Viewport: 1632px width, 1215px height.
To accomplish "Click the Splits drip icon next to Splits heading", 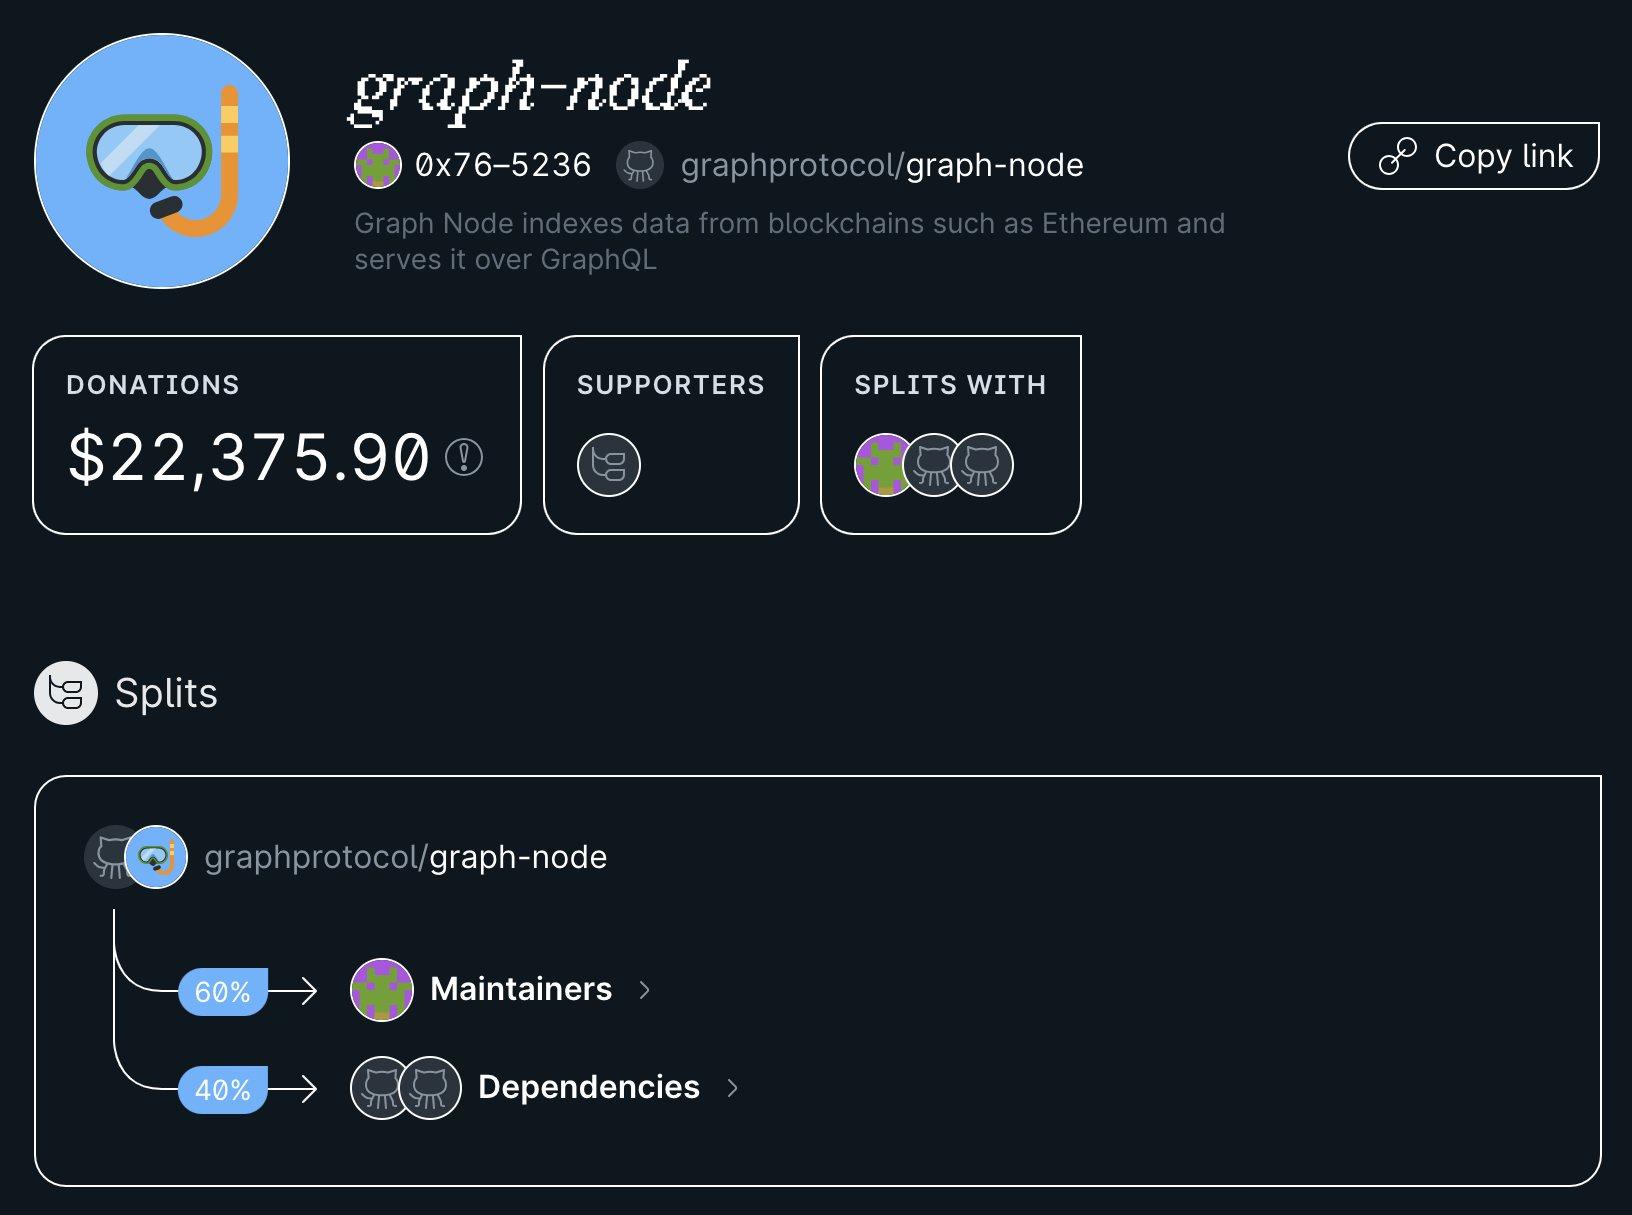I will (66, 692).
